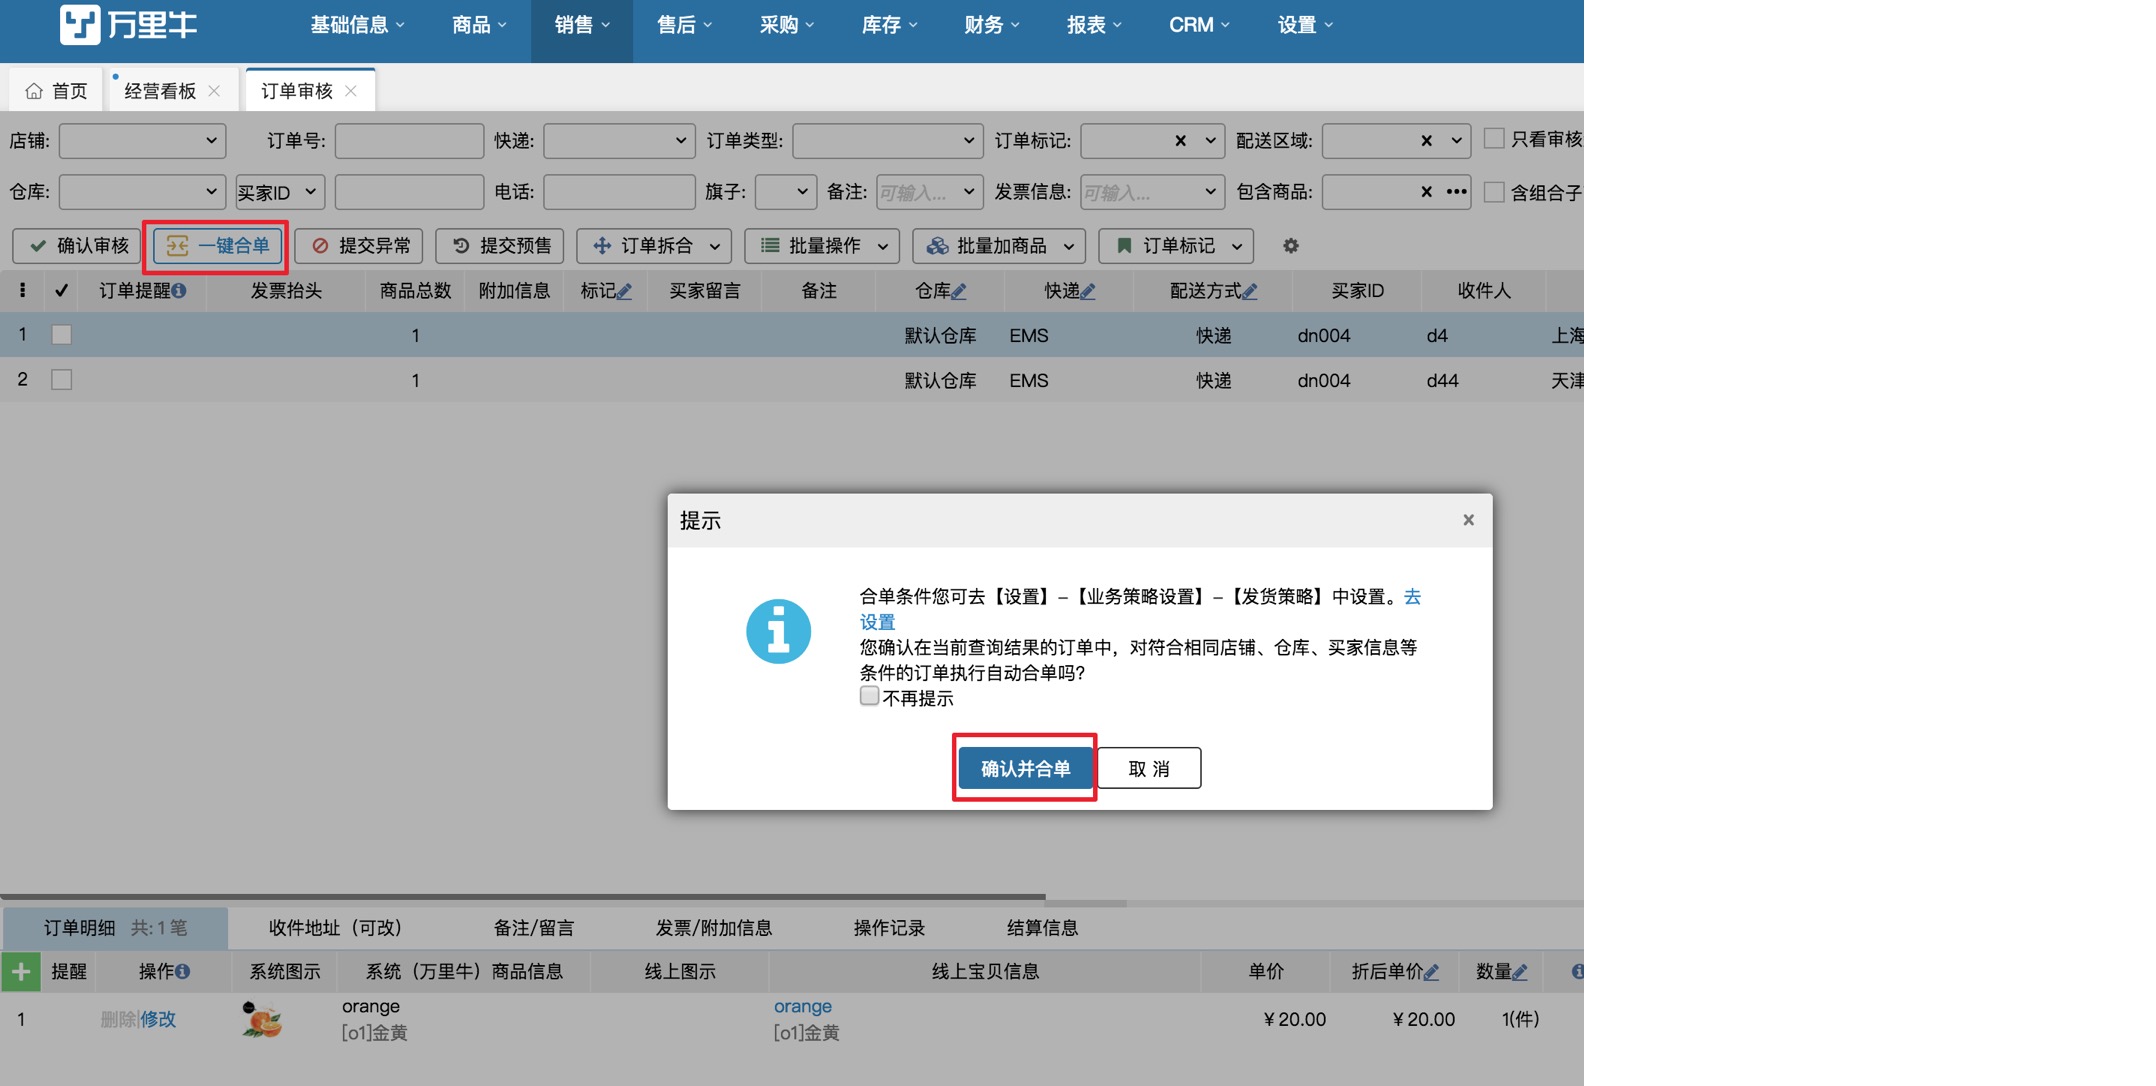The width and height of the screenshot is (2156, 1086).
Task: Switch to 结算信息 tab
Action: tap(1042, 928)
